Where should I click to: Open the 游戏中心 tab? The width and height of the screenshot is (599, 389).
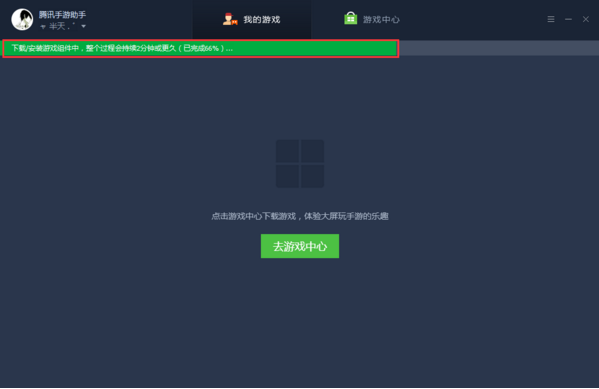click(371, 19)
